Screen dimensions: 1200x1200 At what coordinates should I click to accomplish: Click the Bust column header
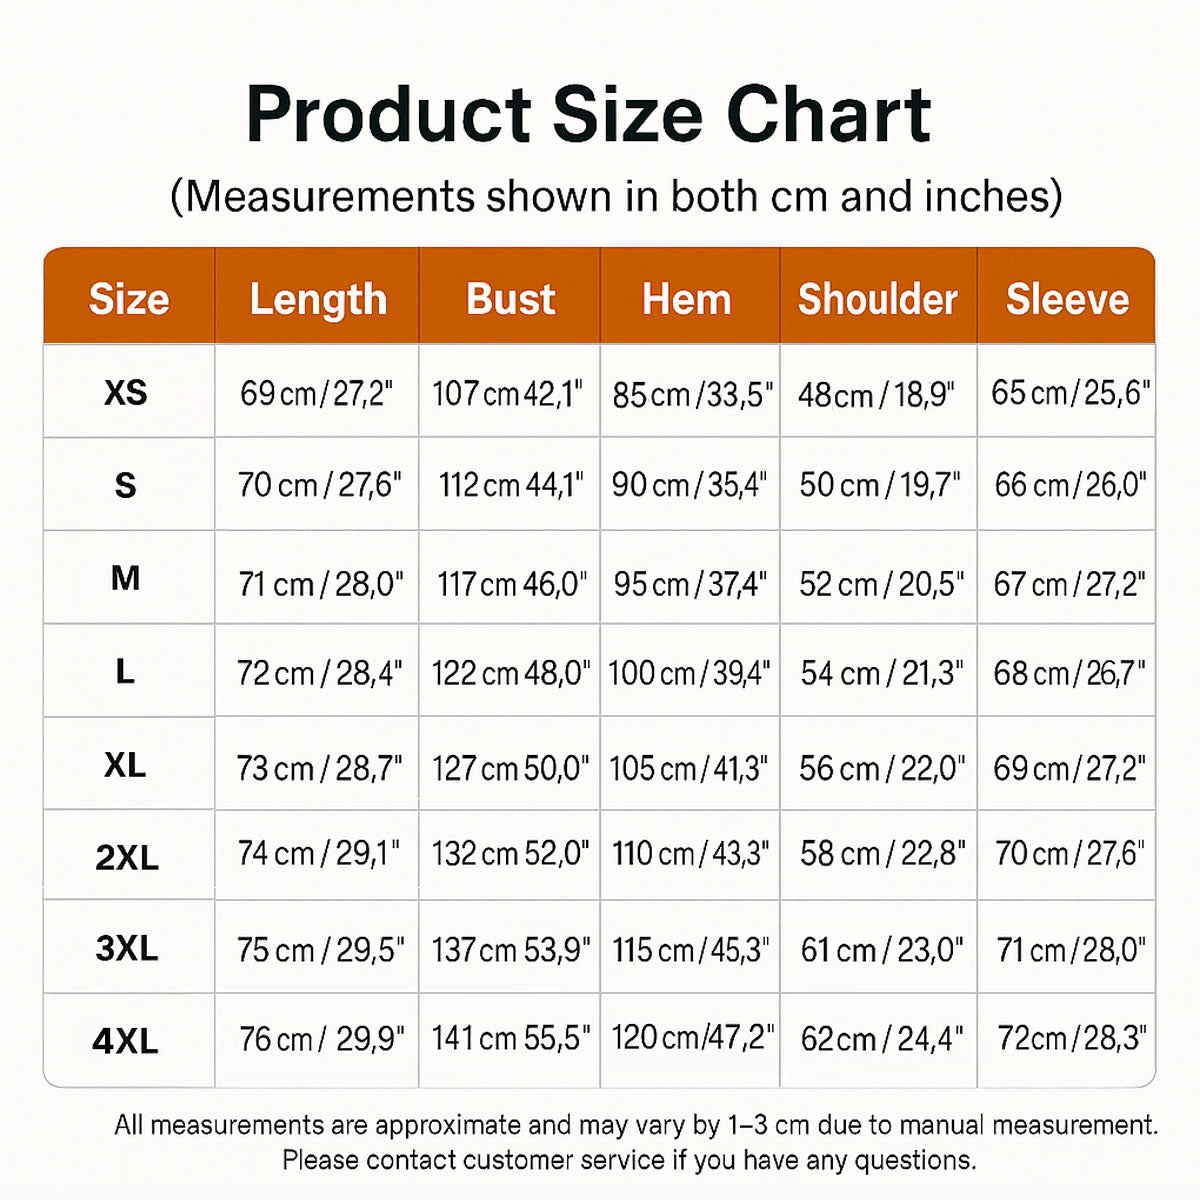[x=510, y=299]
